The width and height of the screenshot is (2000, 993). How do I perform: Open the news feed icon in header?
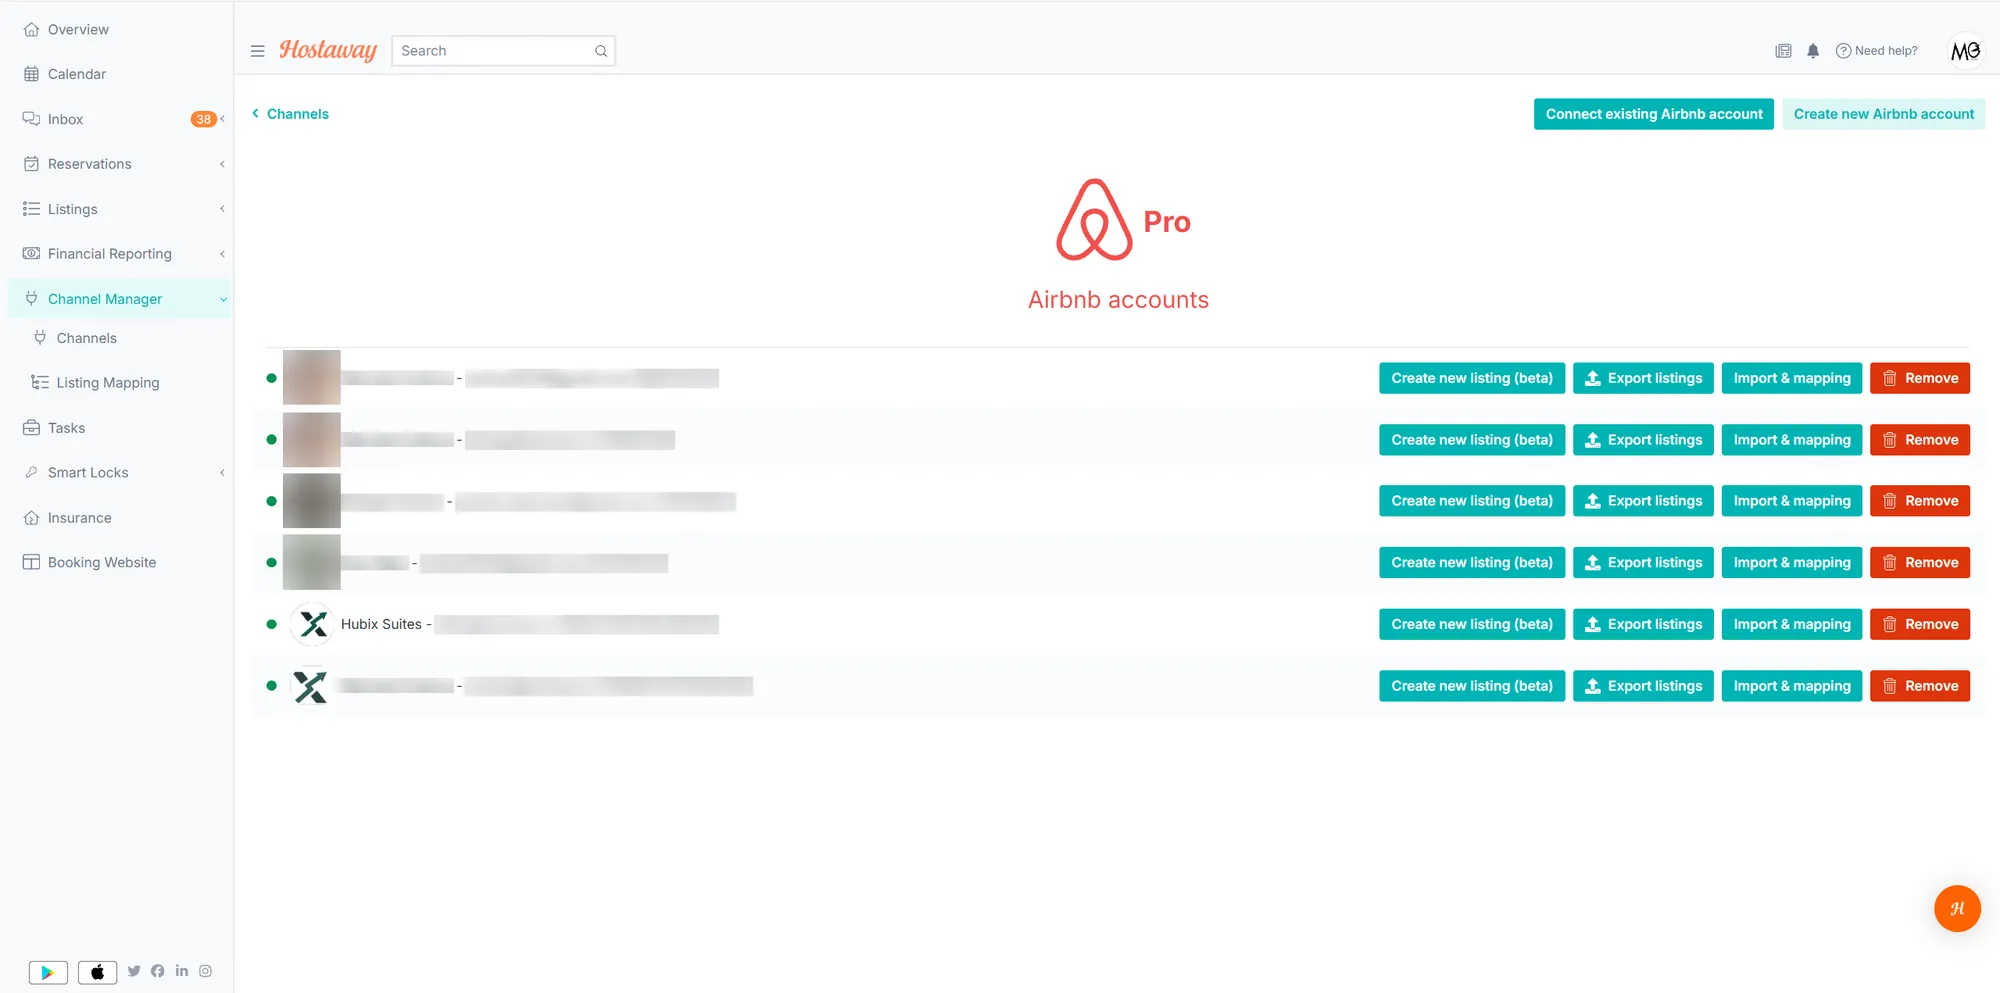(1783, 51)
